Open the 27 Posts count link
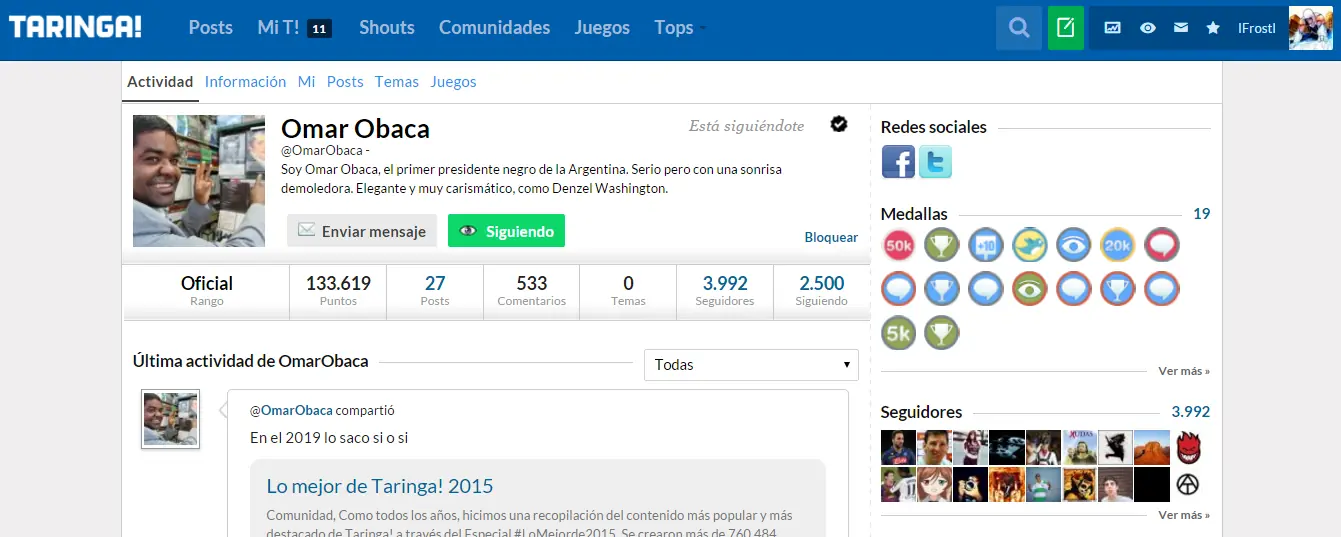 [435, 291]
